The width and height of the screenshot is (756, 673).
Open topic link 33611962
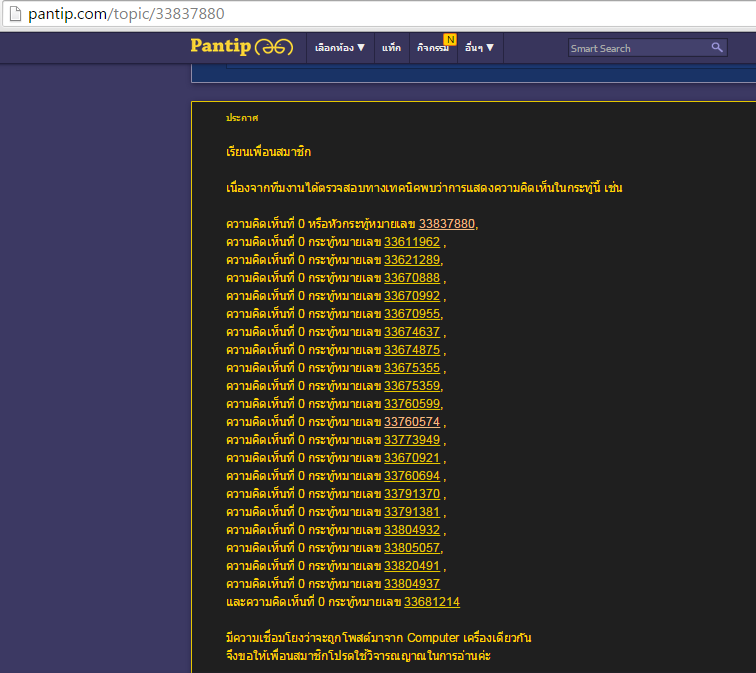(x=412, y=242)
